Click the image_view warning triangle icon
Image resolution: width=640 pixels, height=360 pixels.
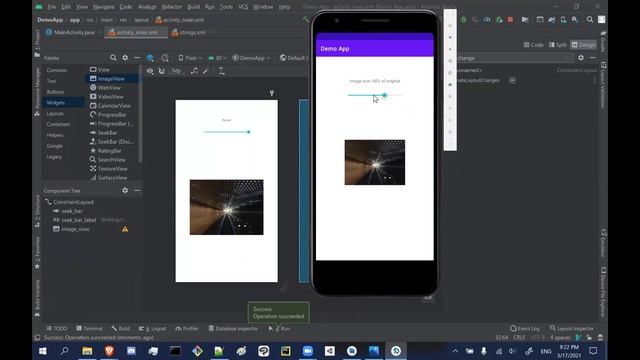point(125,229)
